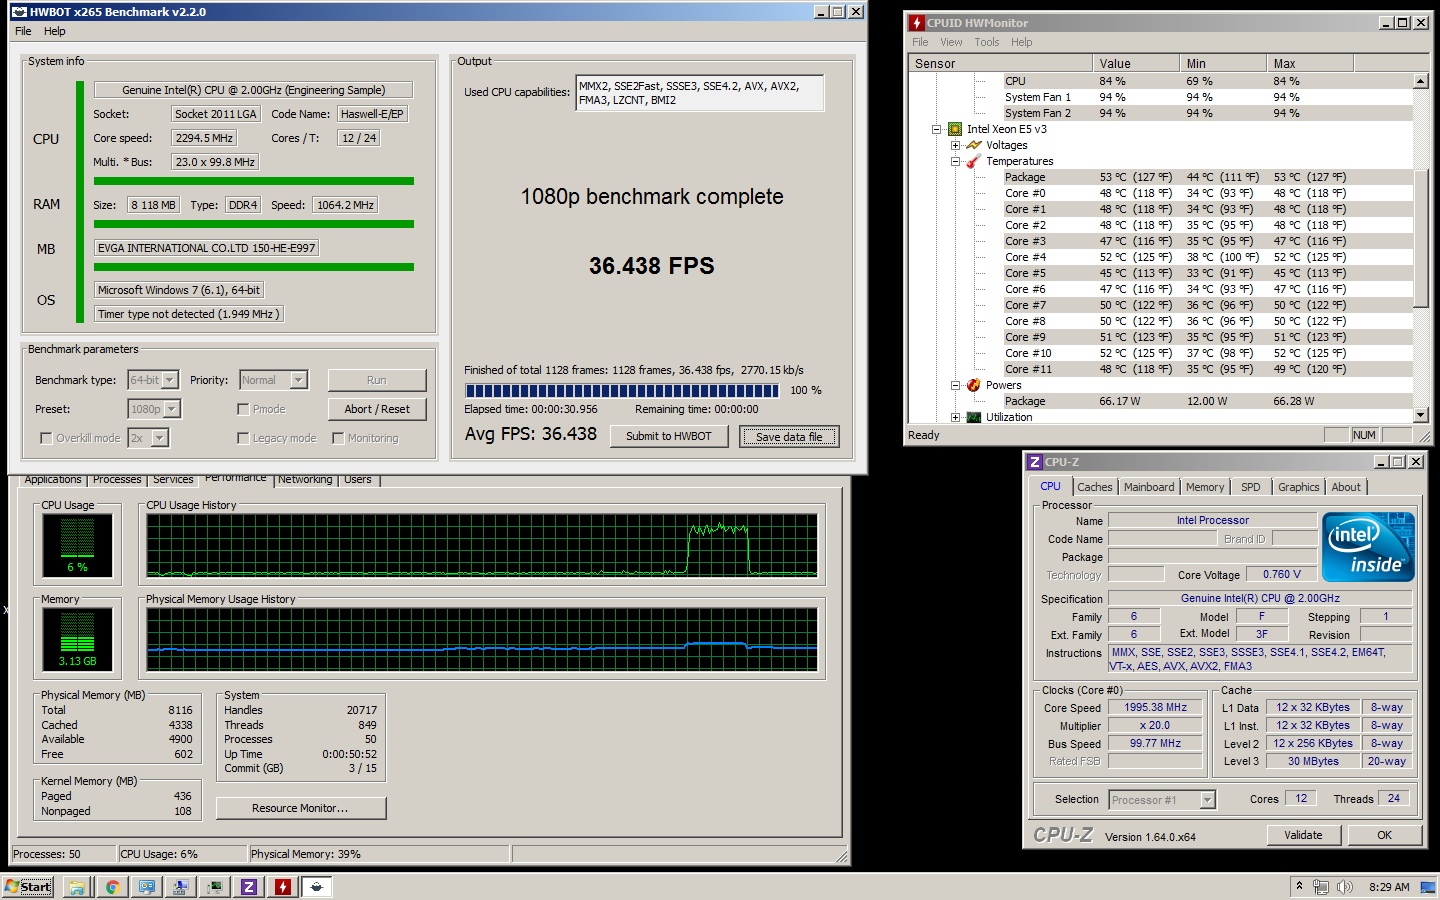Click the blue ID card taskbar icon

[x=147, y=886]
